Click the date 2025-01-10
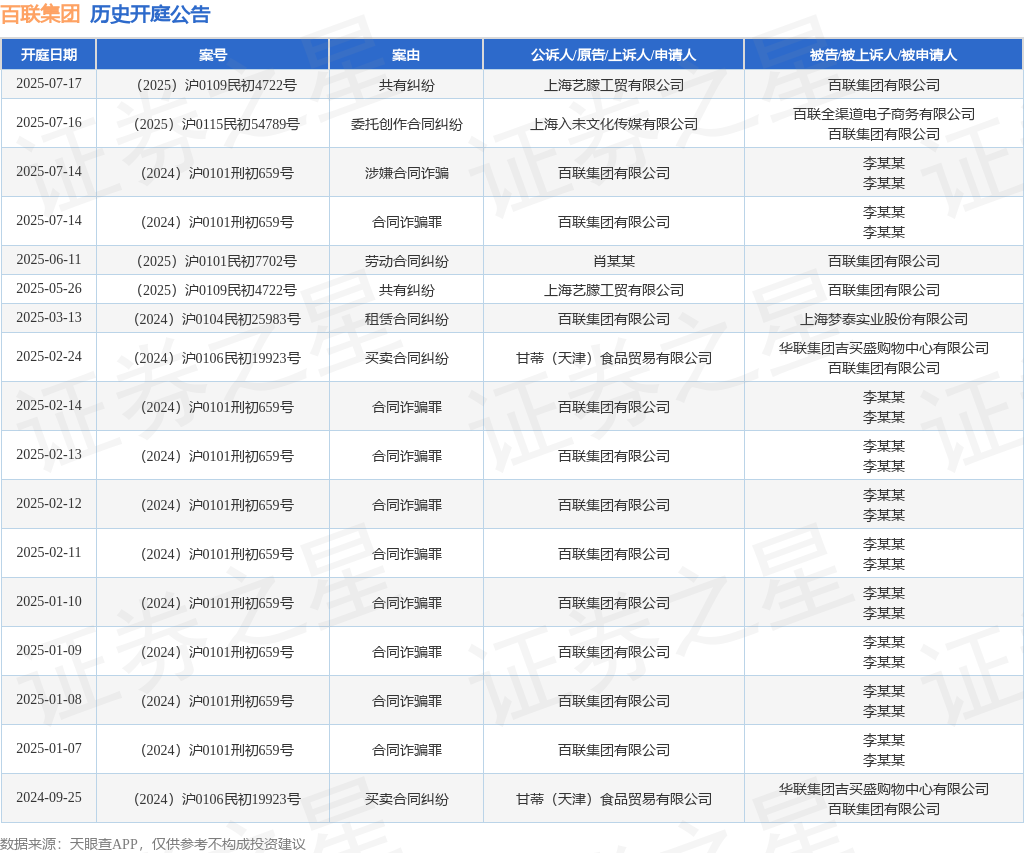The height and width of the screenshot is (853, 1024). coord(49,602)
